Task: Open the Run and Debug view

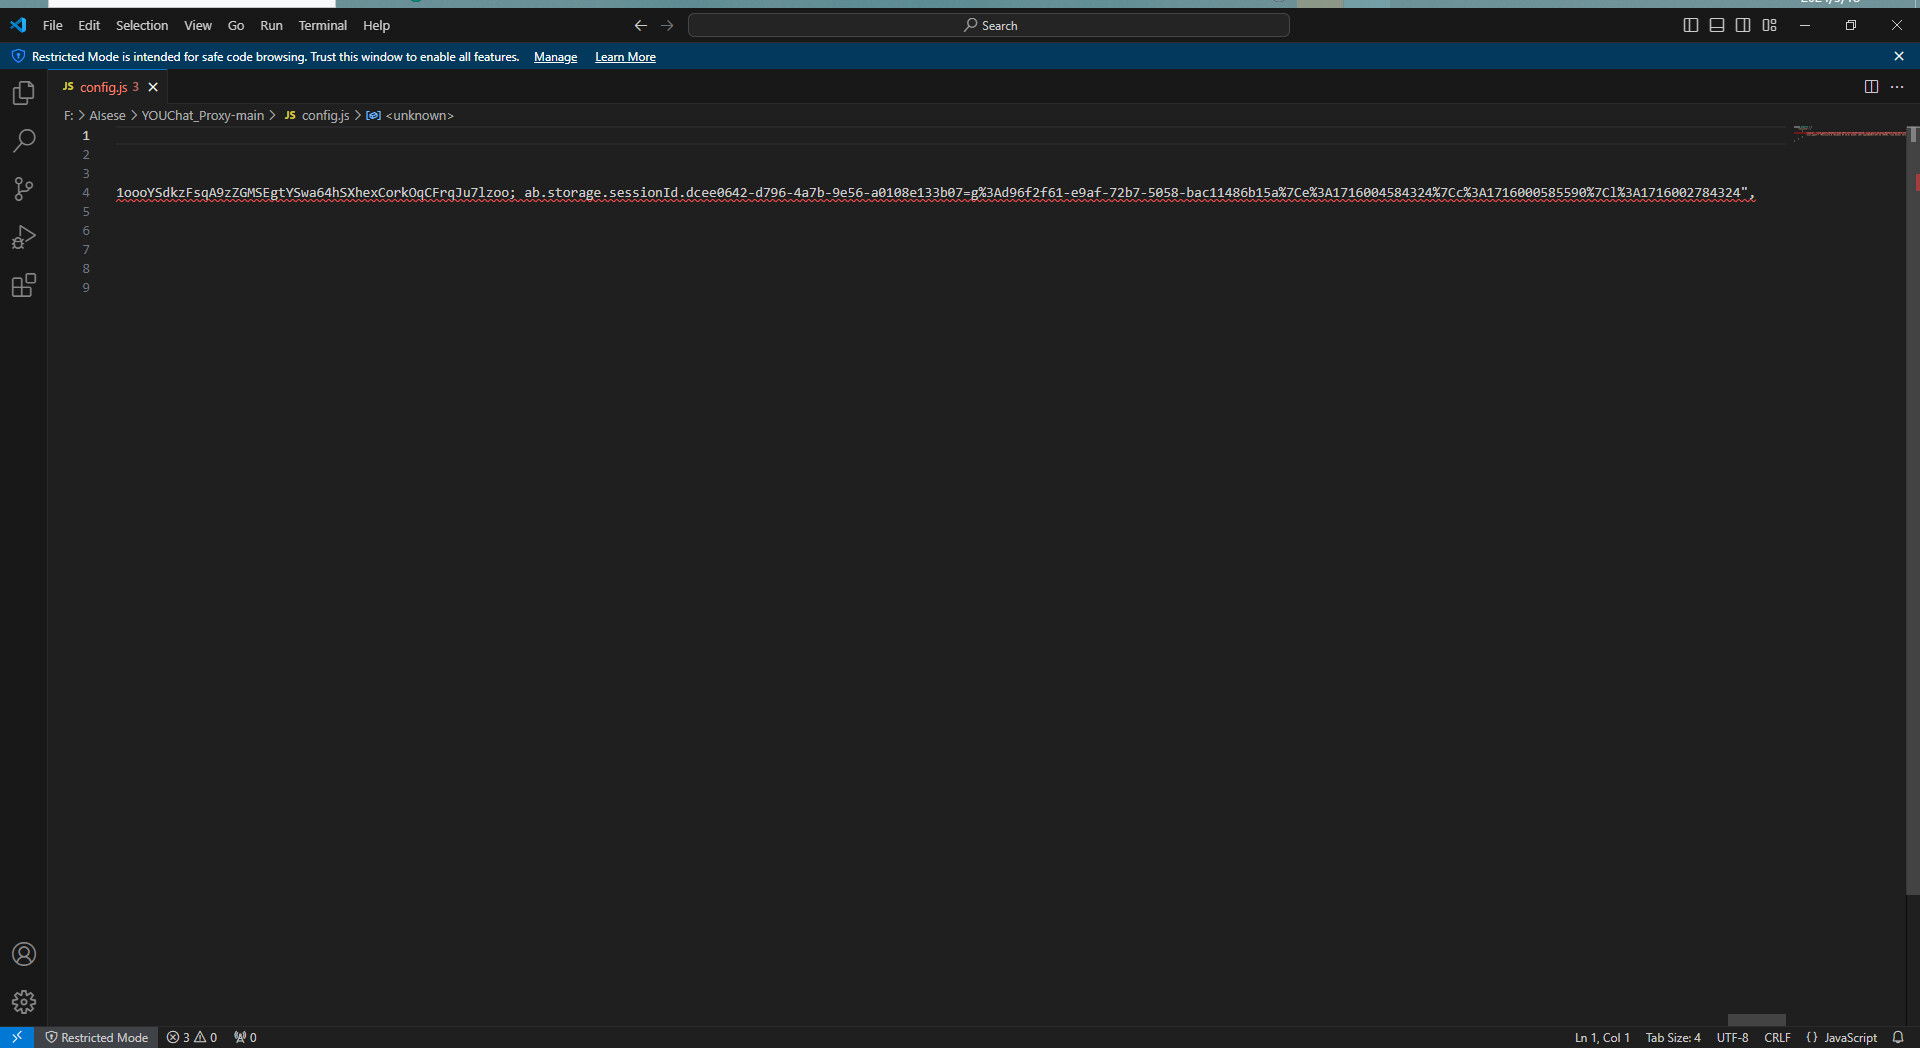Action: [x=23, y=237]
